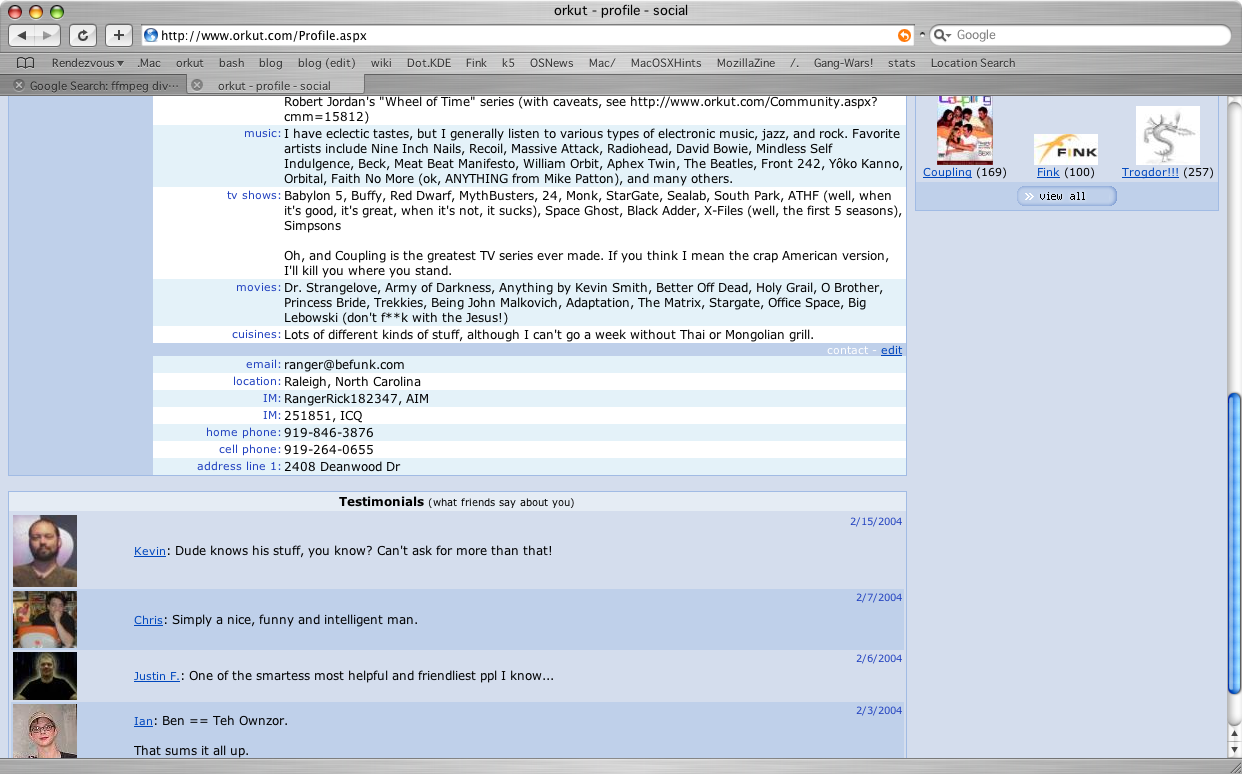The image size is (1242, 774).
Task: Click the address 2408 Deanwood Dr text
Action: click(x=342, y=467)
